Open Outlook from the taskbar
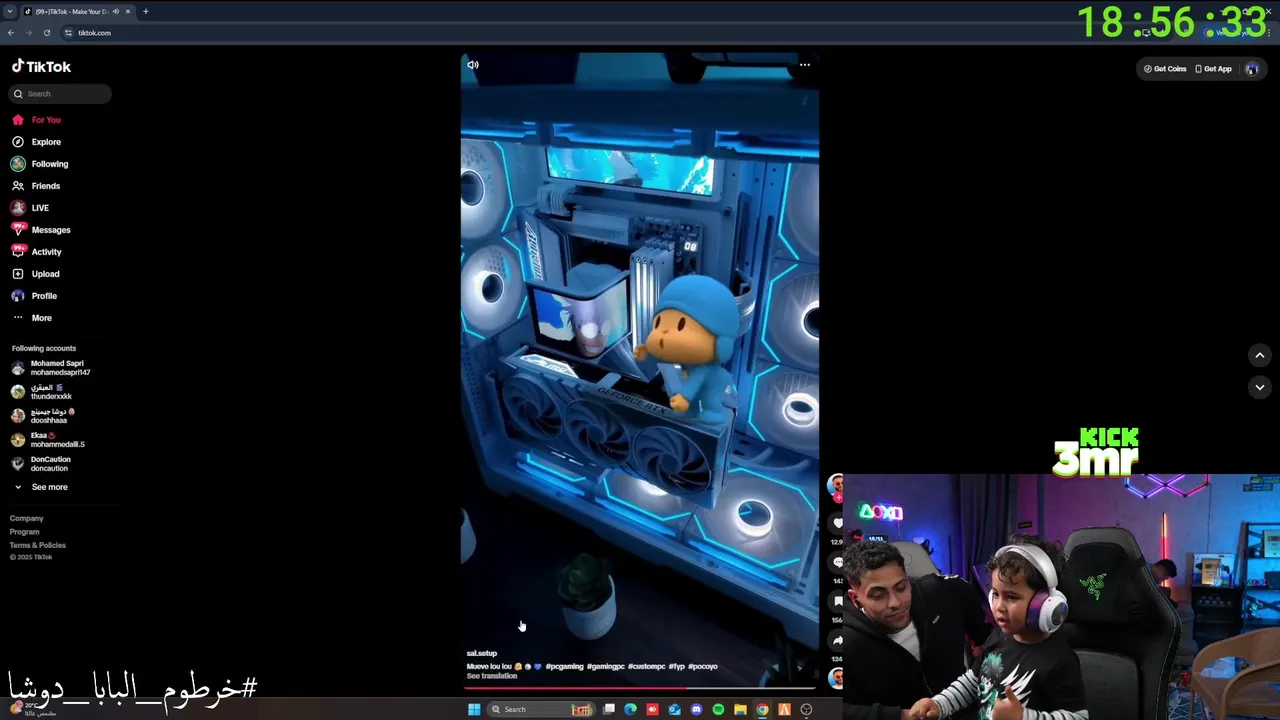 point(674,710)
